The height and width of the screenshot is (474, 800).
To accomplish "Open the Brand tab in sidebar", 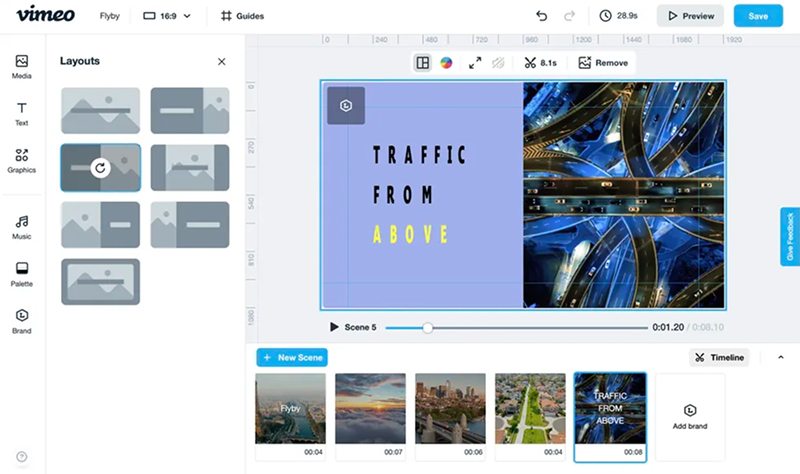I will pyautogui.click(x=21, y=320).
